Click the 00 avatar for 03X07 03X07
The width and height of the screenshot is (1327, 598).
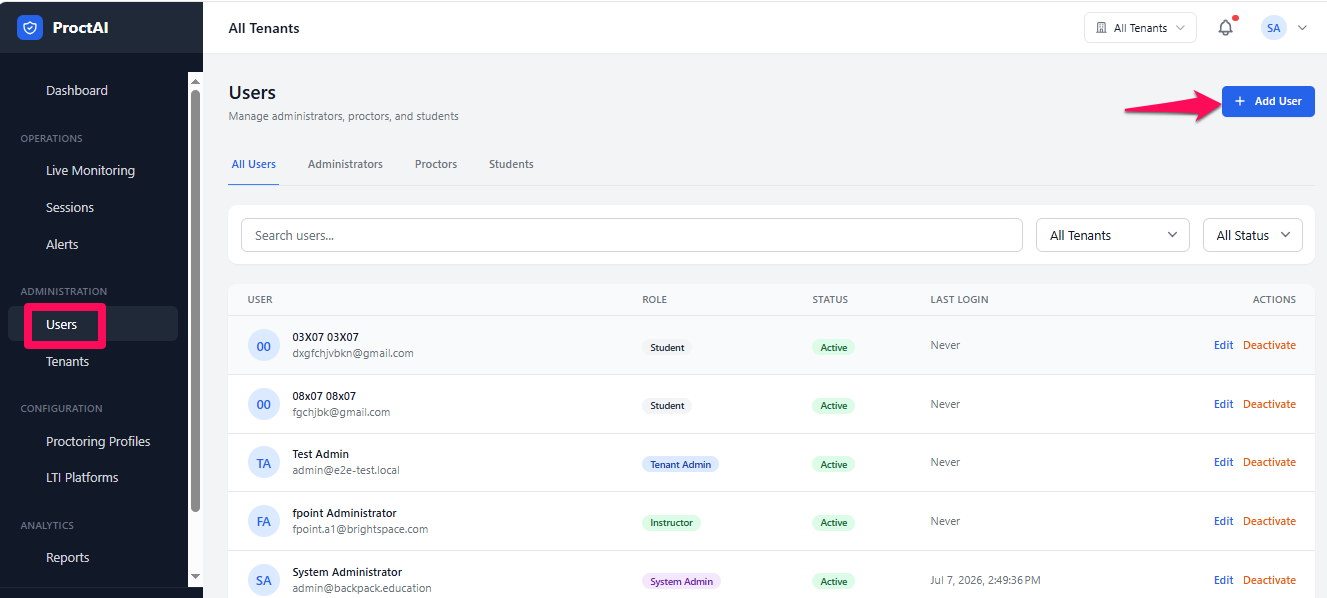click(264, 345)
